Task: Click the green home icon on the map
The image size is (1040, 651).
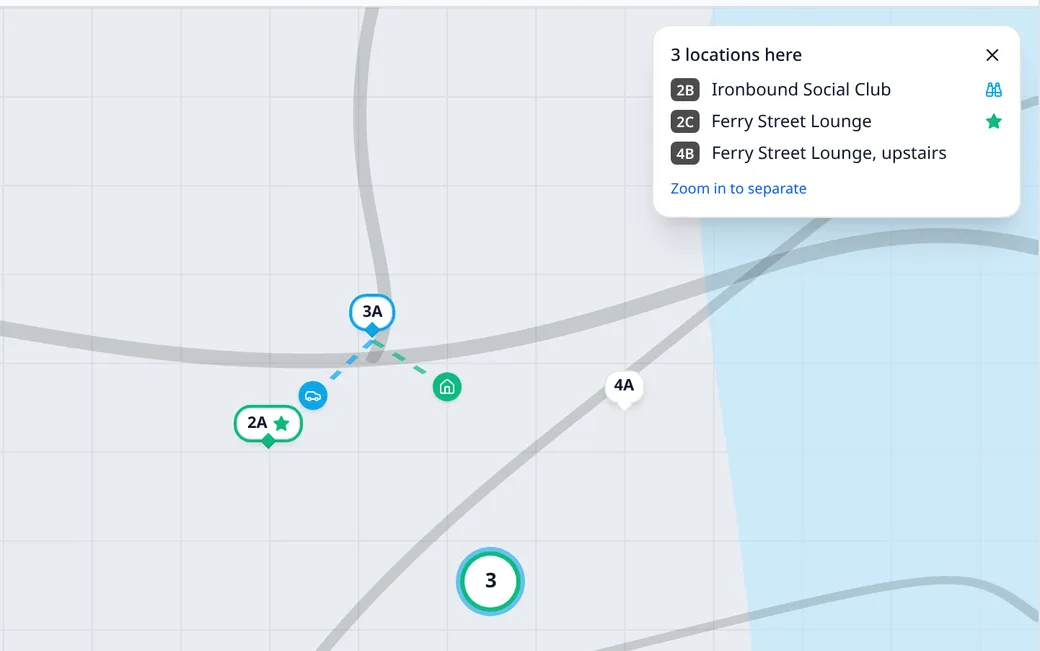Action: click(447, 386)
